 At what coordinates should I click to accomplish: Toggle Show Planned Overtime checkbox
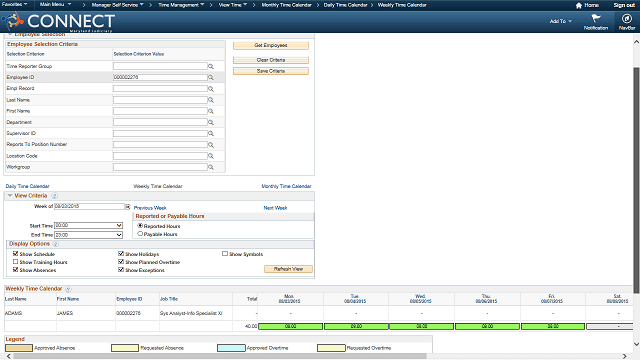(121, 262)
